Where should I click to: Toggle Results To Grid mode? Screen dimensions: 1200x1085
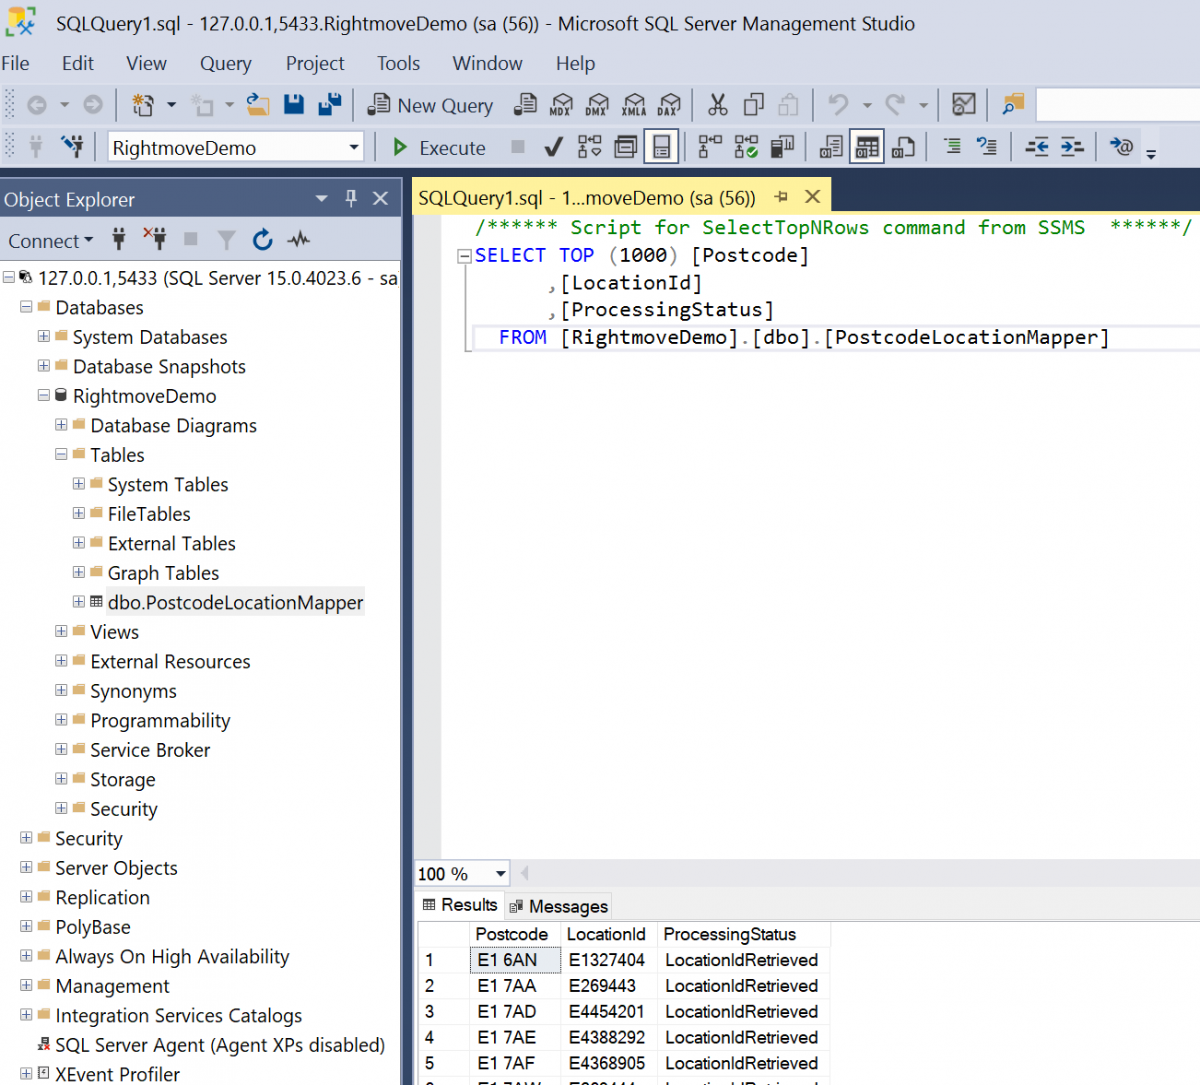coord(866,146)
